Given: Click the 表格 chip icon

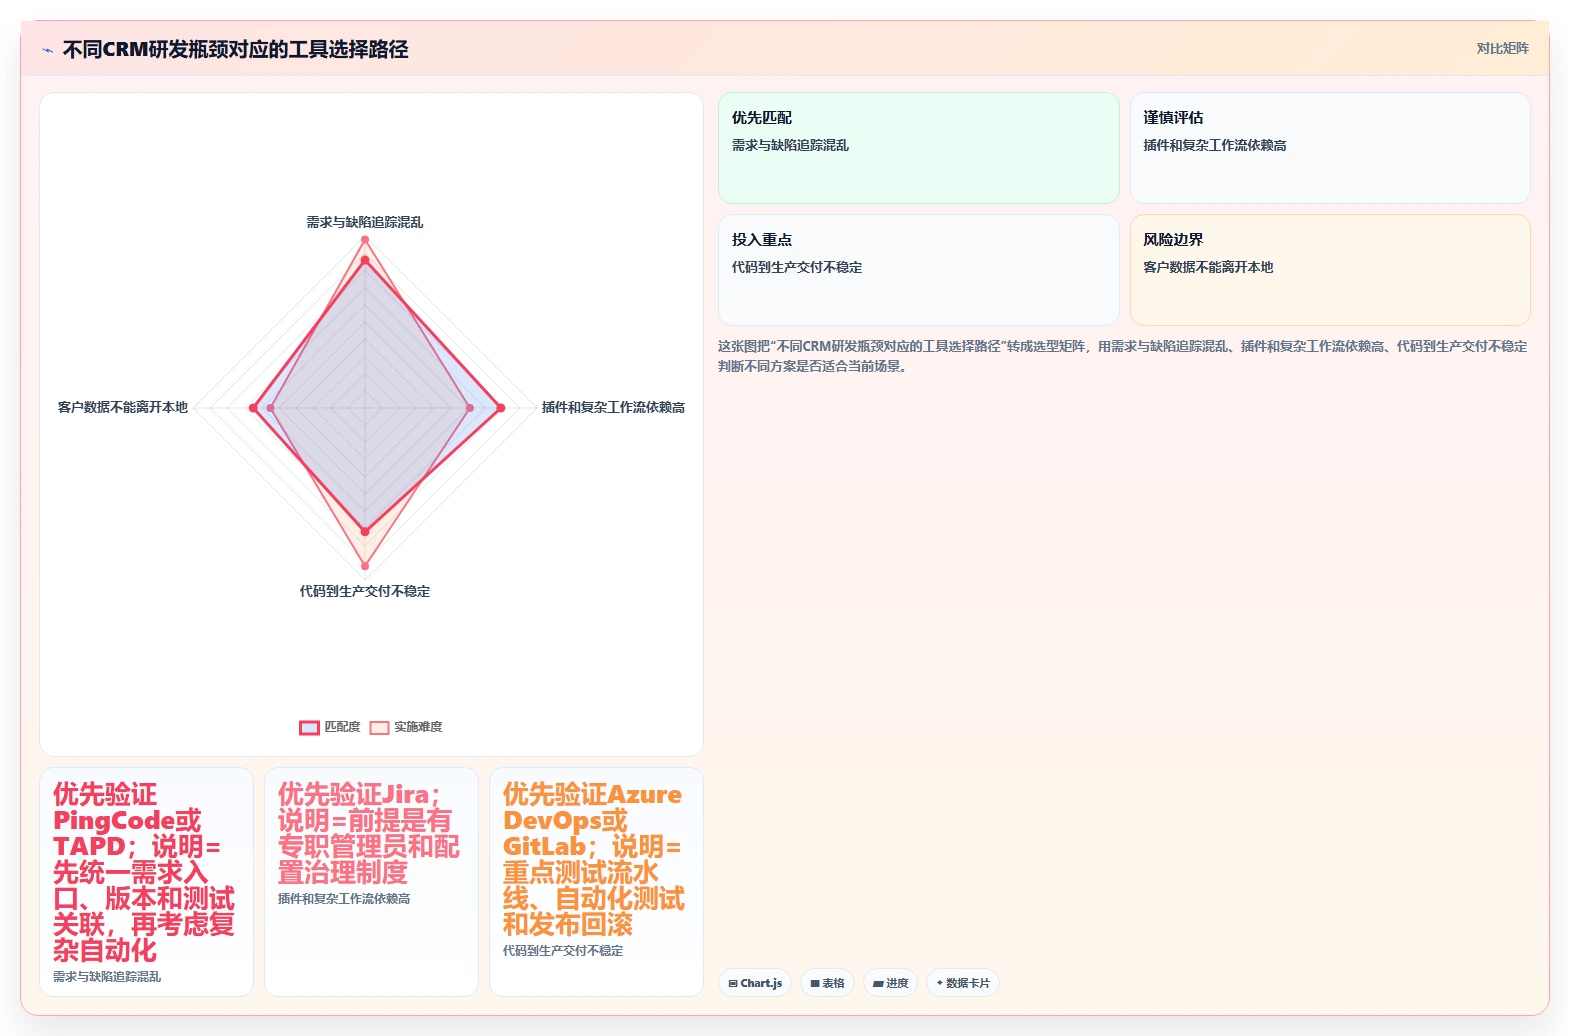Looking at the screenshot, I should (815, 984).
